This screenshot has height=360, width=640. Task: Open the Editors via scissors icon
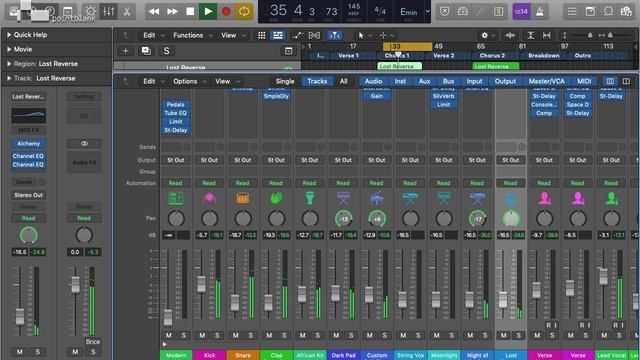[x=127, y=11]
